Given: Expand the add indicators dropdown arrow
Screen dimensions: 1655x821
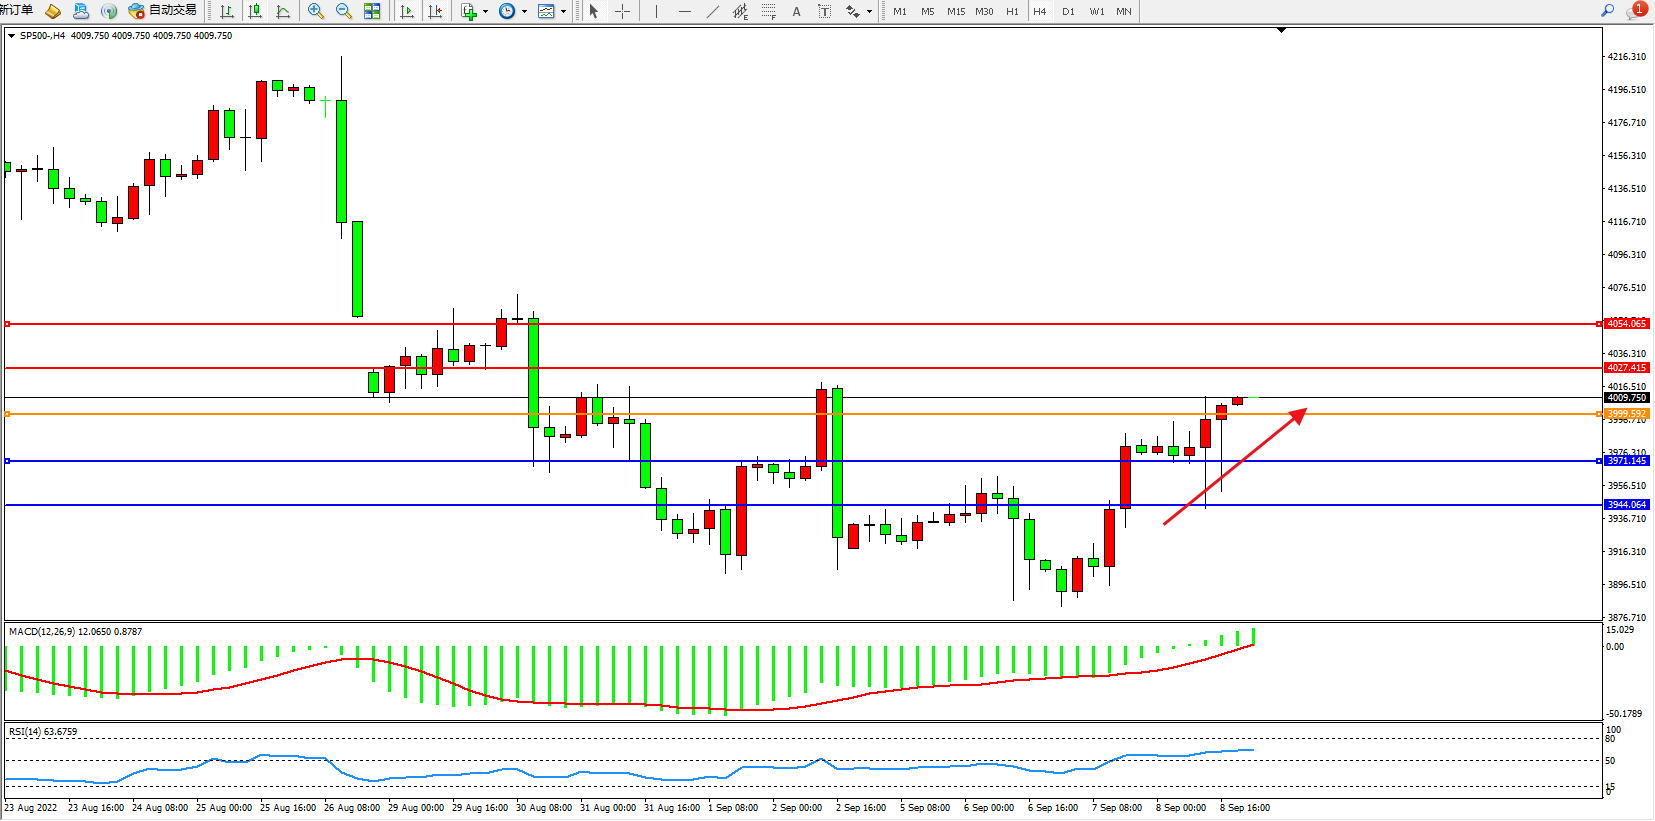Looking at the screenshot, I should pos(485,12).
